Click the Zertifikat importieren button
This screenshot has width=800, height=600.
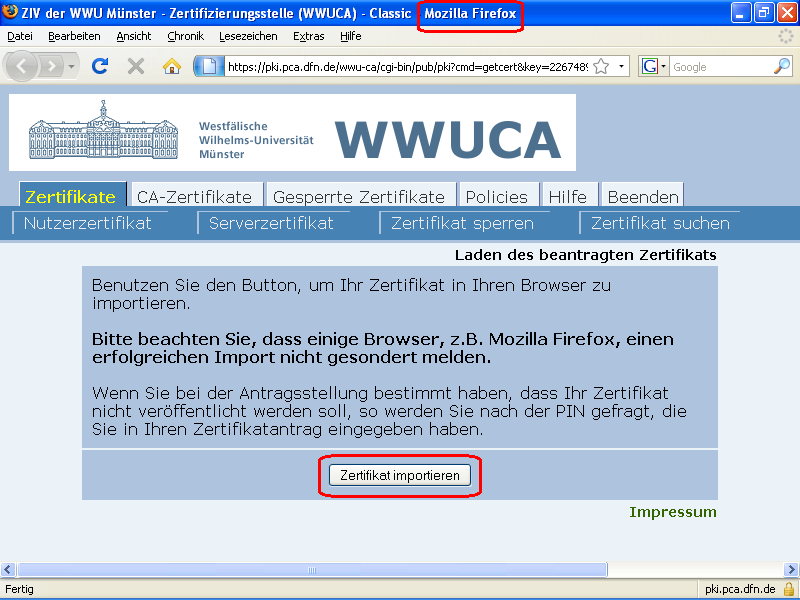click(x=400, y=475)
